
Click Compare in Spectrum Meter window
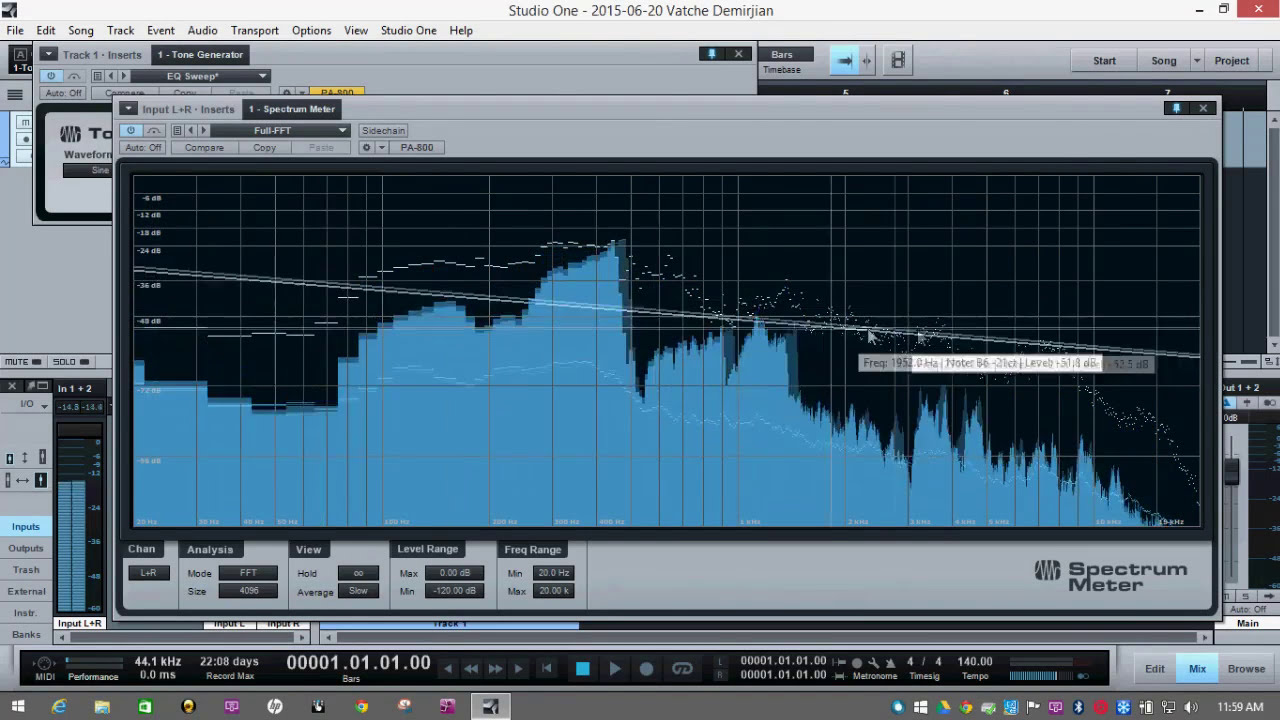coord(204,147)
